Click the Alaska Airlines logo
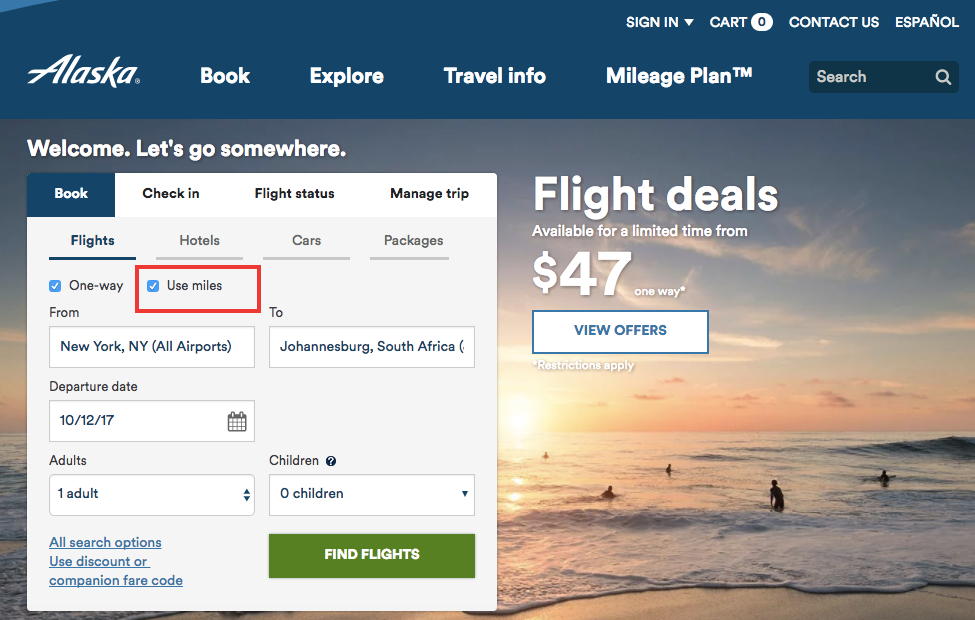This screenshot has width=975, height=620. [84, 72]
